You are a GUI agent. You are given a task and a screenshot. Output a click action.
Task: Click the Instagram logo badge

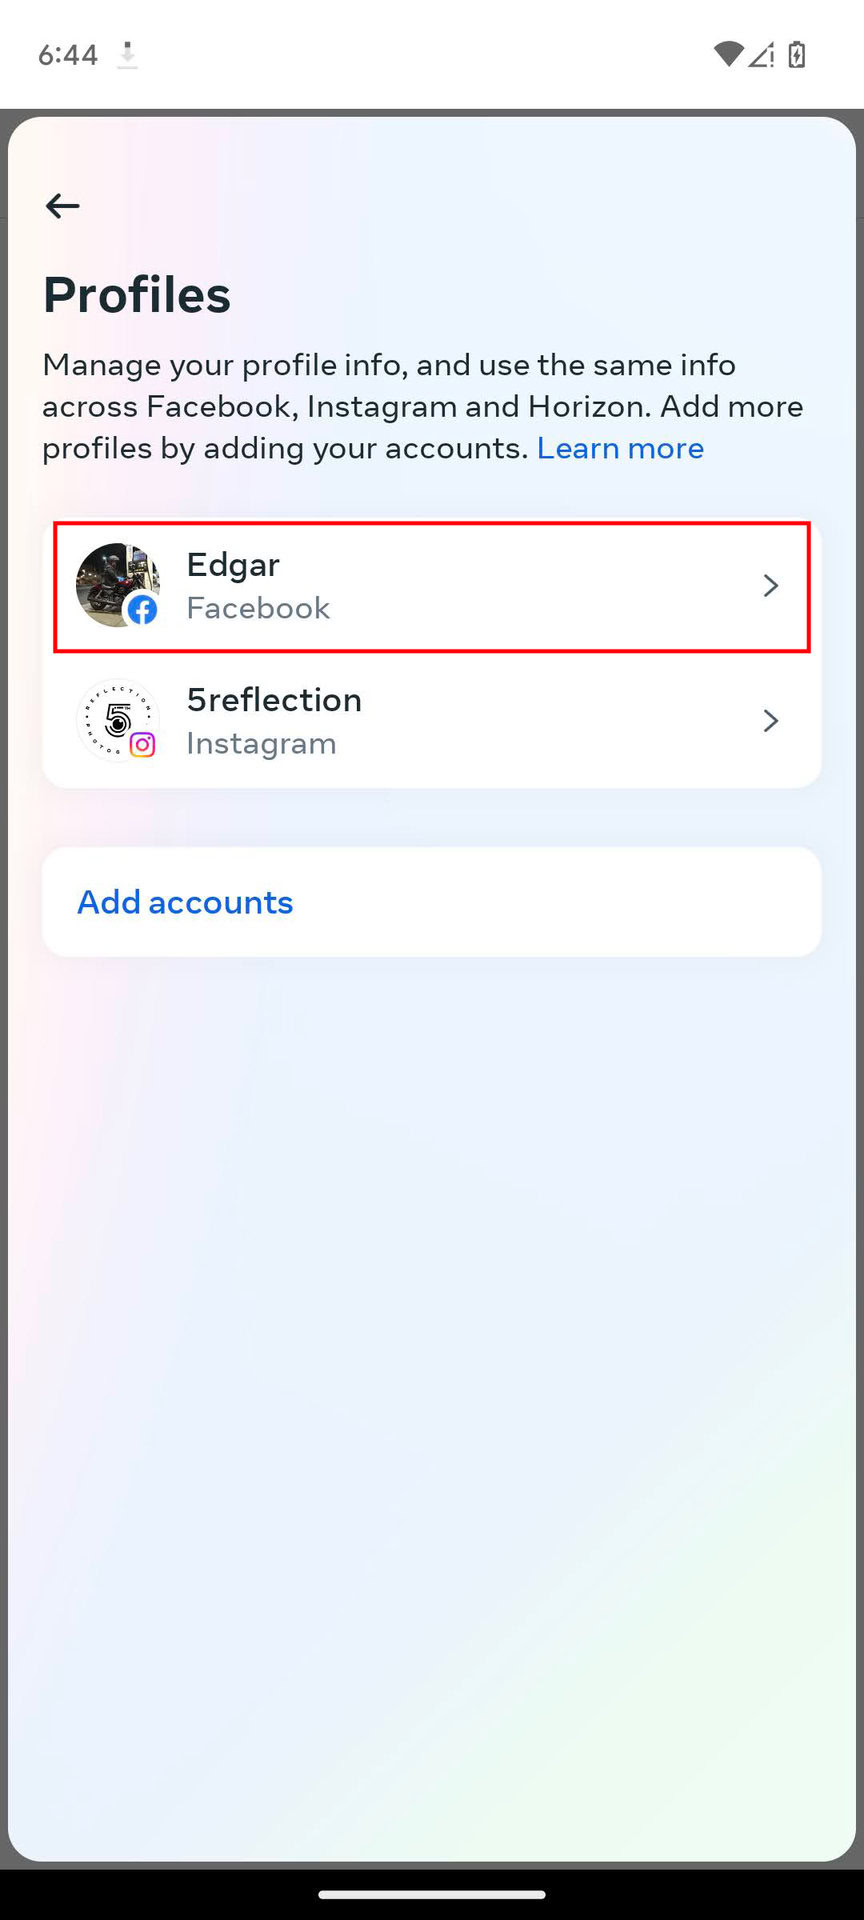click(143, 744)
